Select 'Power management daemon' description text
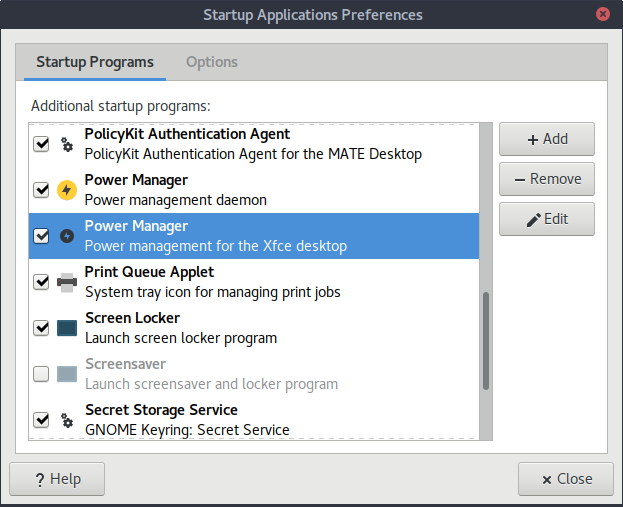623x507 pixels. [176, 200]
